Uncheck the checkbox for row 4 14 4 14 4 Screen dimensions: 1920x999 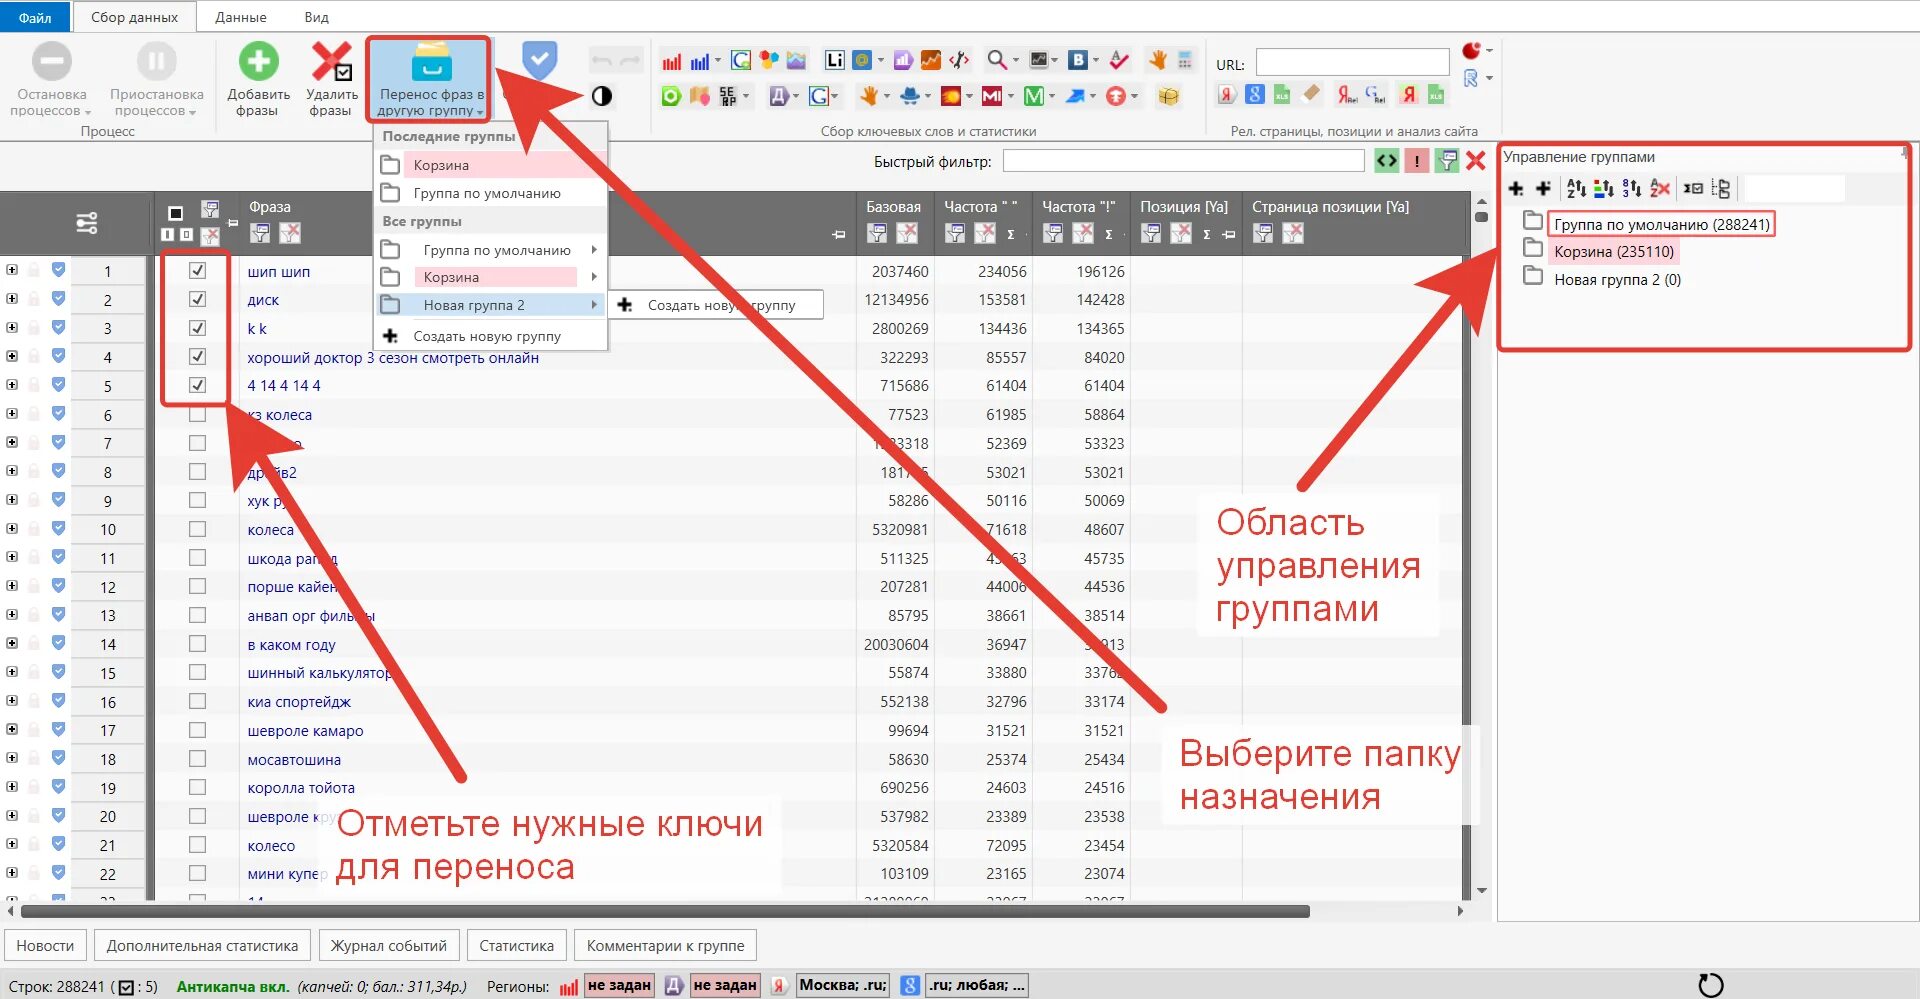pos(197,385)
